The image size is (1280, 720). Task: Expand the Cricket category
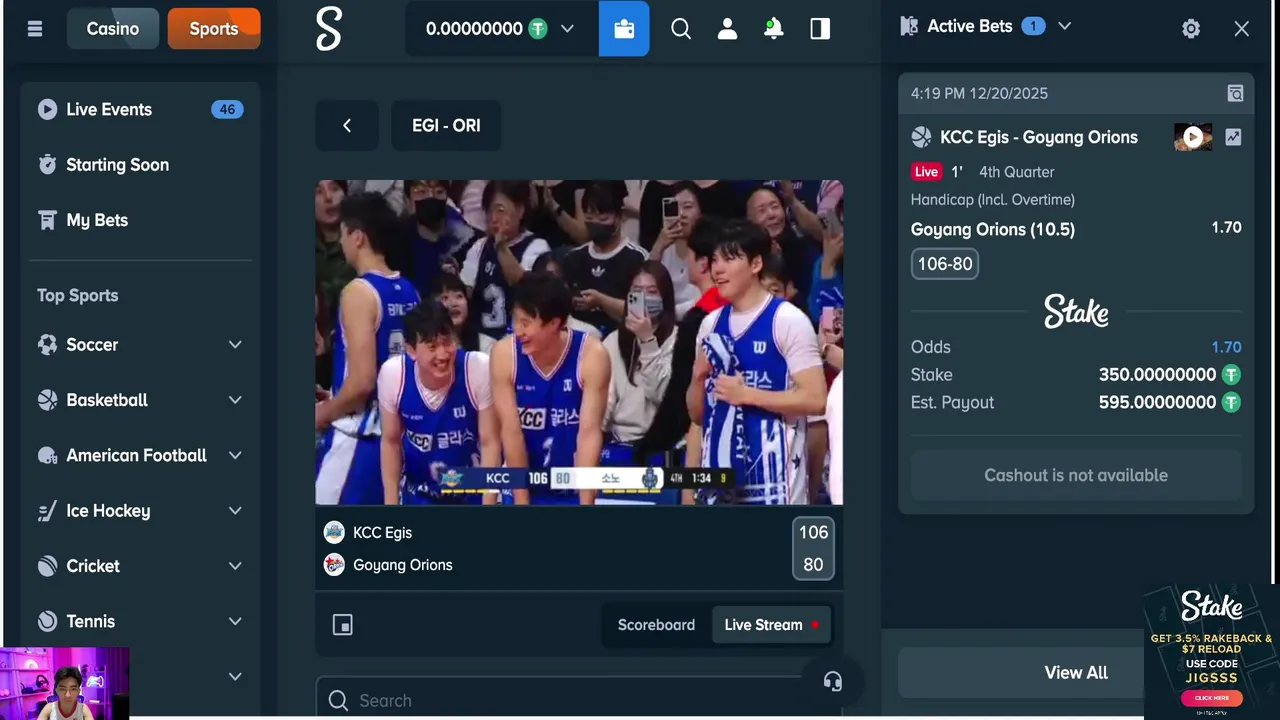point(235,566)
